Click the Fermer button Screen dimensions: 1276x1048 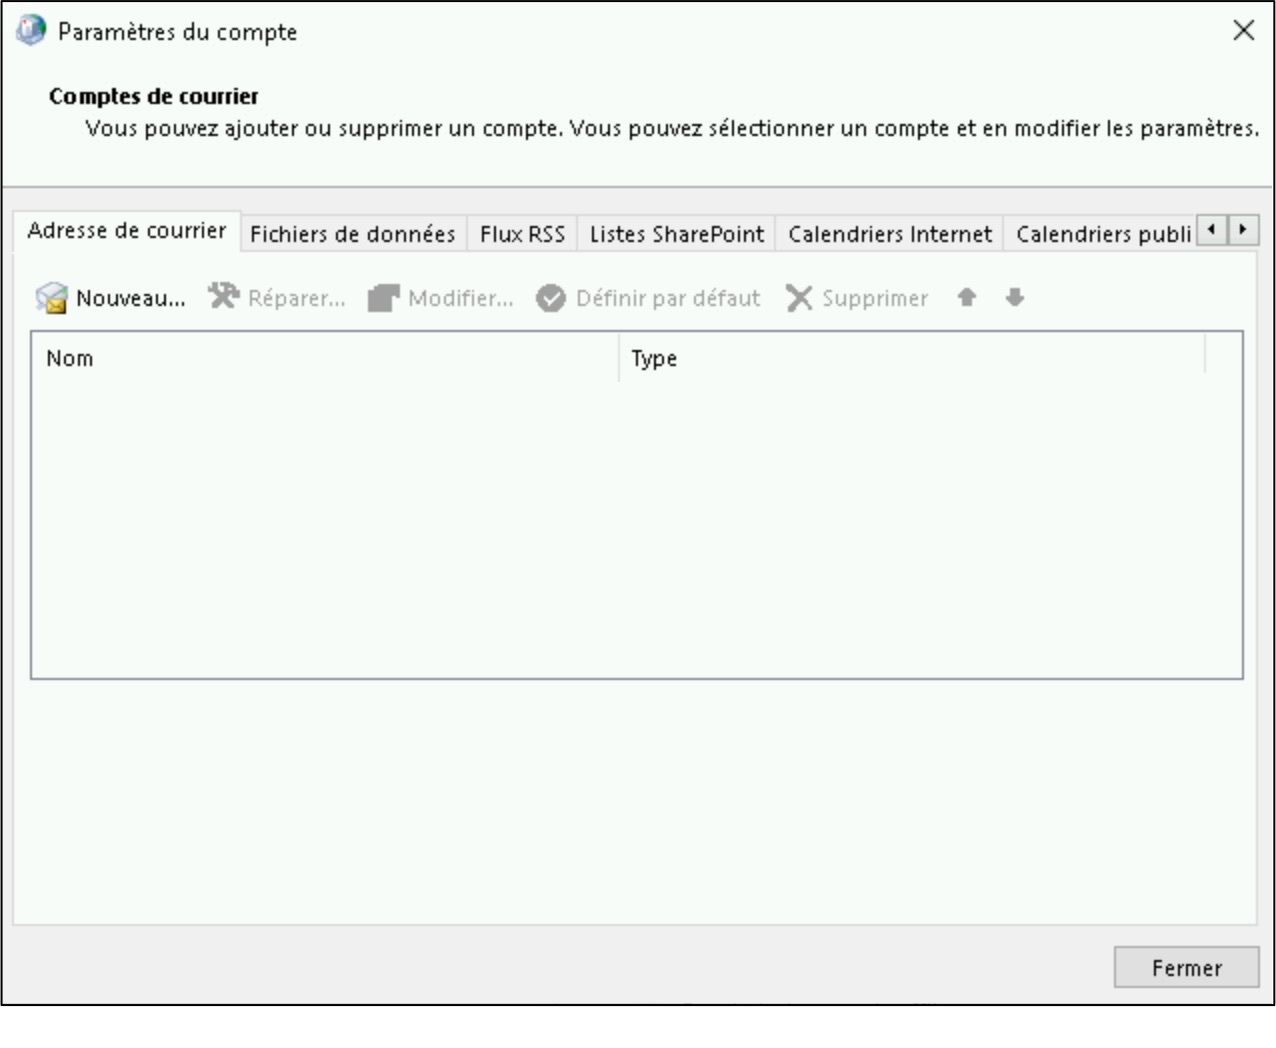[1187, 968]
